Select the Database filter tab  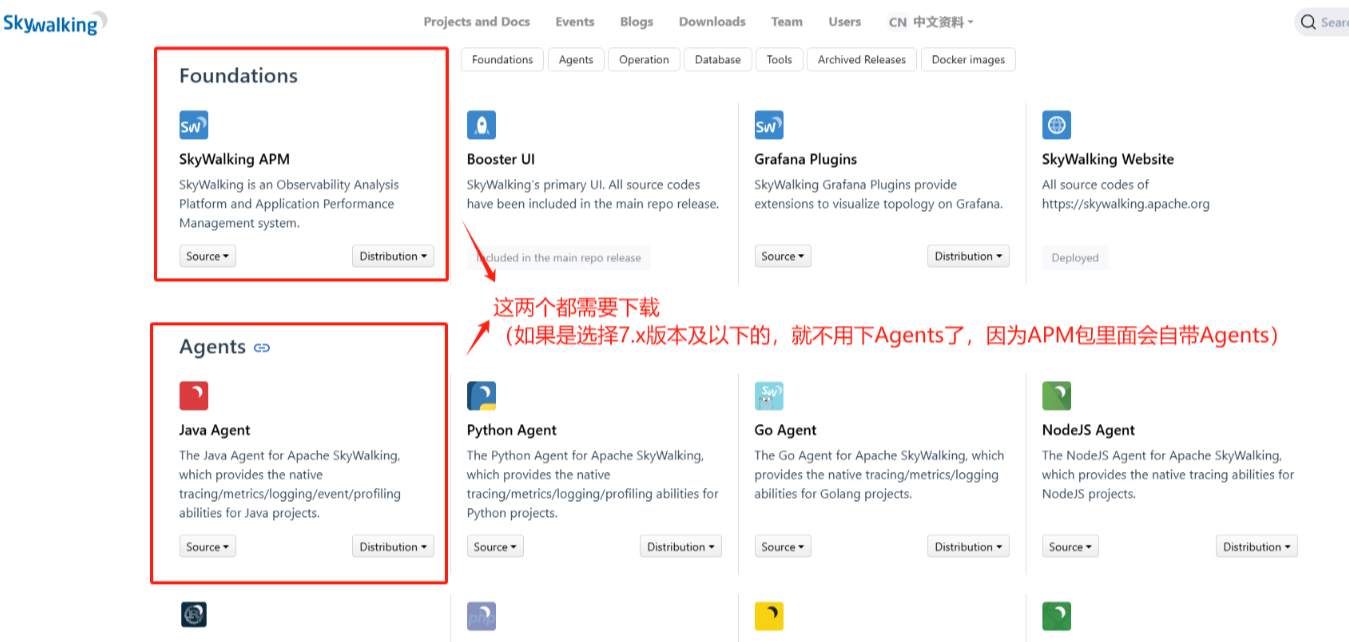tap(718, 60)
